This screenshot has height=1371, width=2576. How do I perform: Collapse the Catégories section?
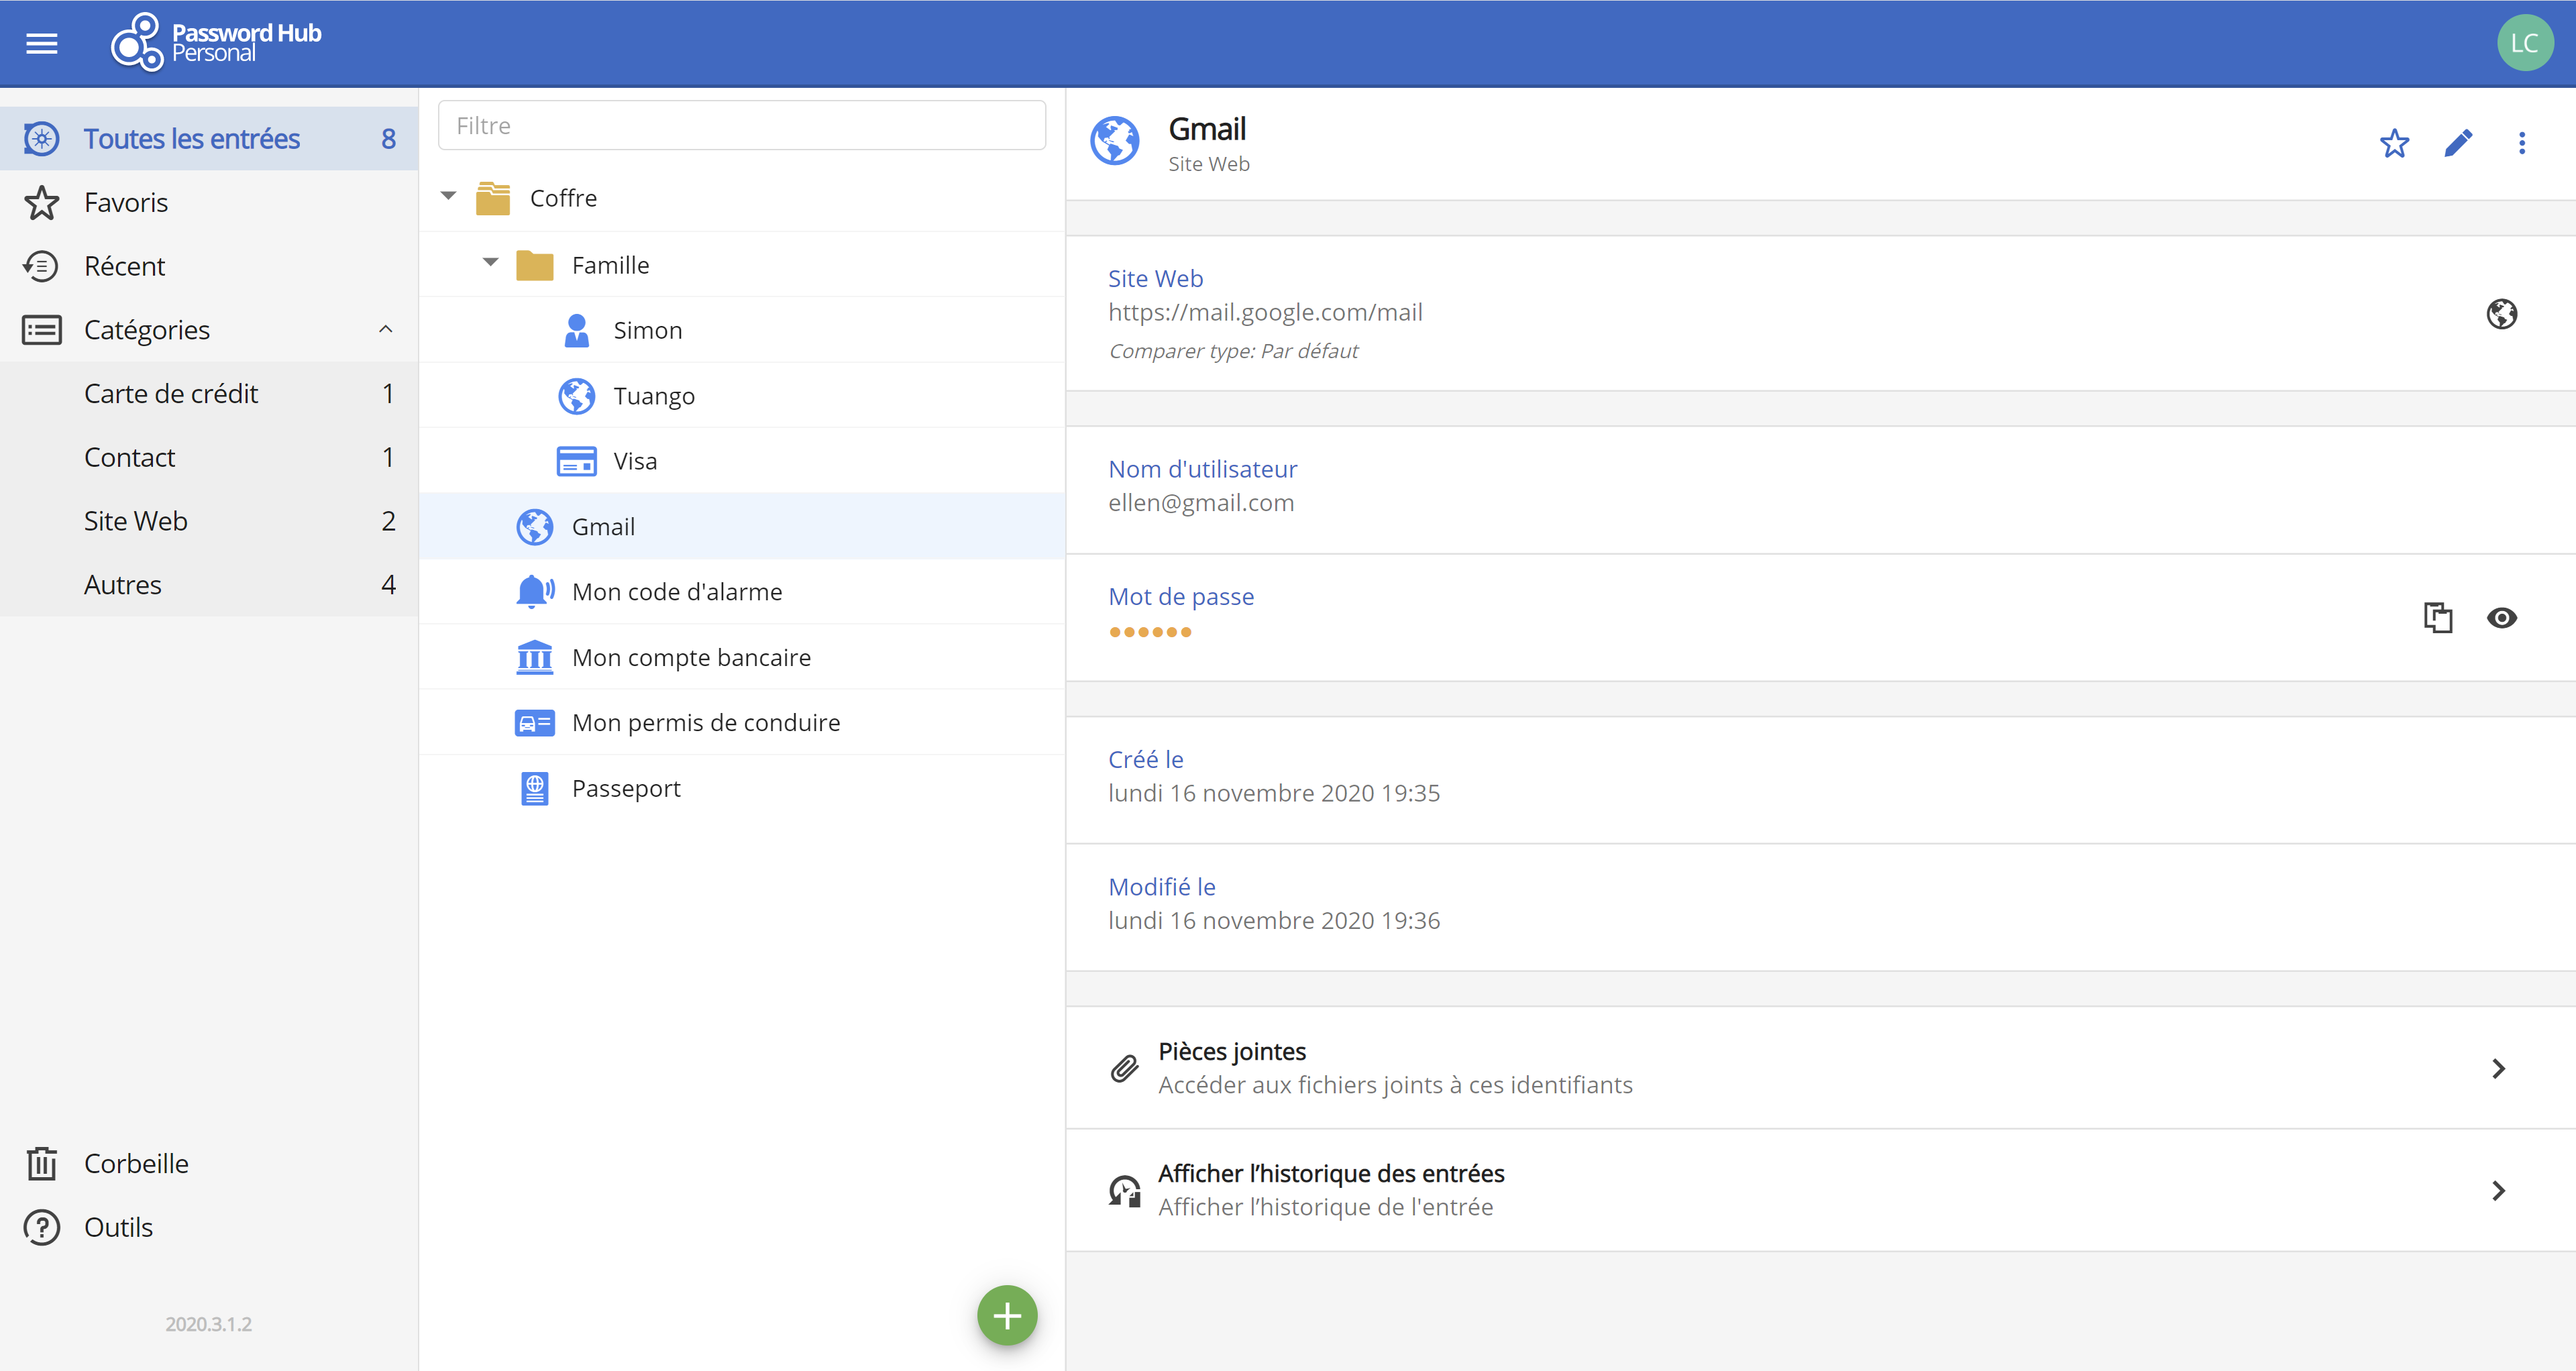click(385, 329)
